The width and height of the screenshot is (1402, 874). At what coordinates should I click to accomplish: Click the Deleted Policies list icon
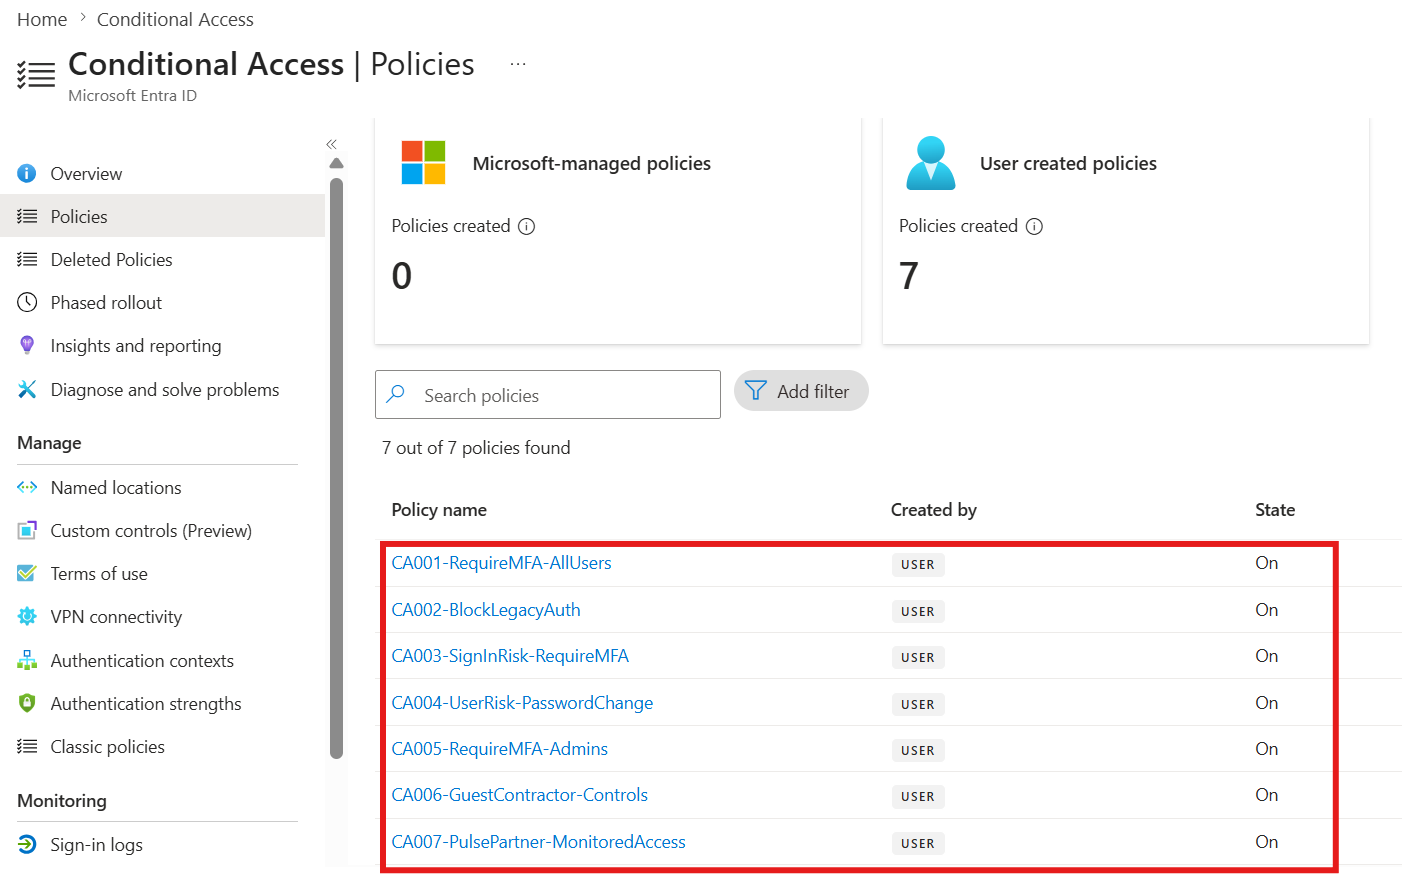[x=27, y=260]
